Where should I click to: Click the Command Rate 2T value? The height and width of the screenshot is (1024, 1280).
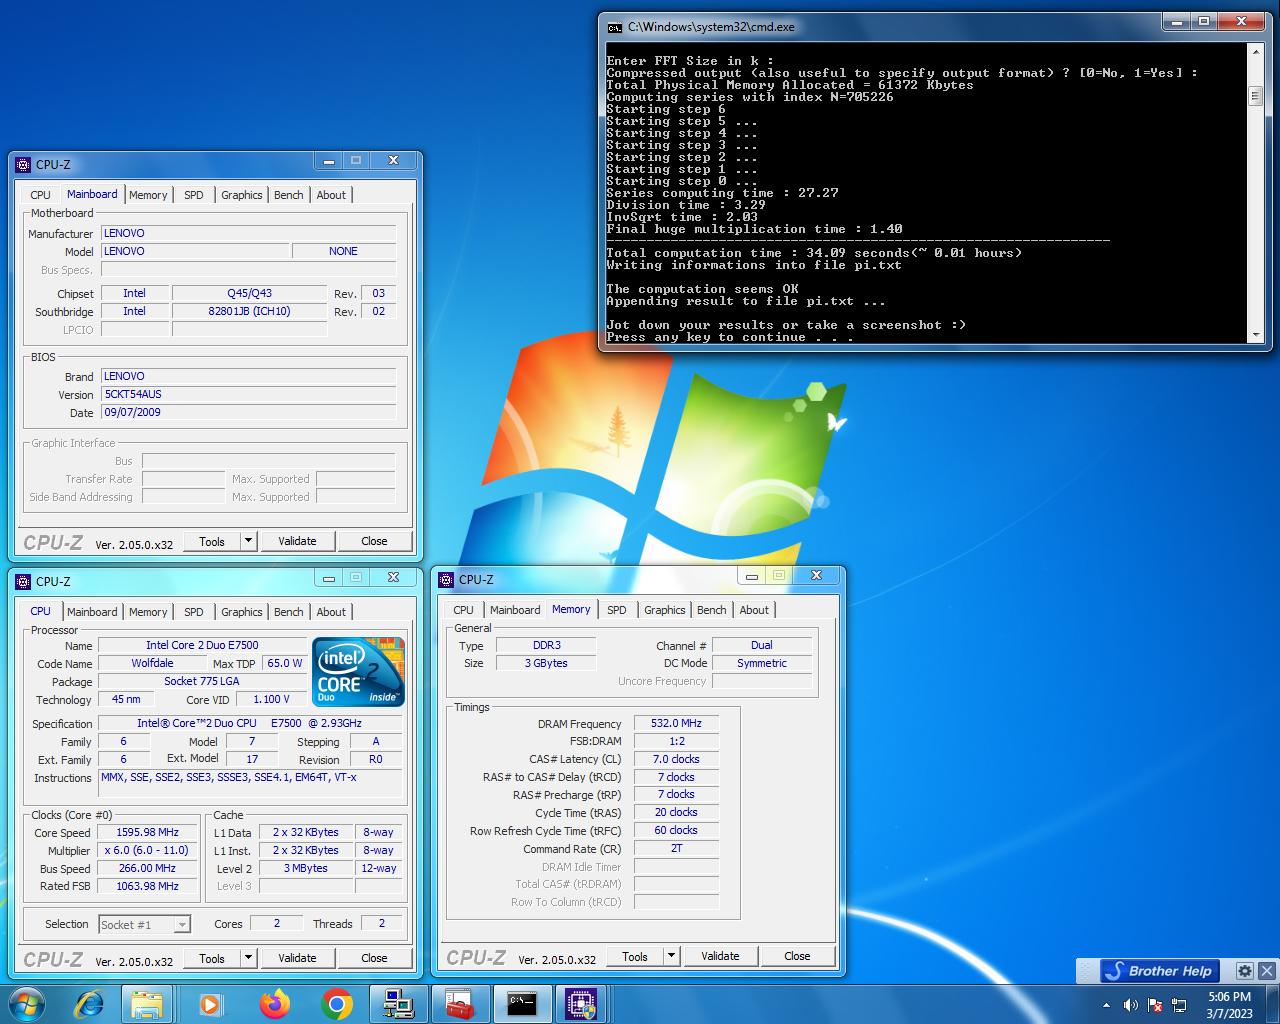(x=676, y=848)
